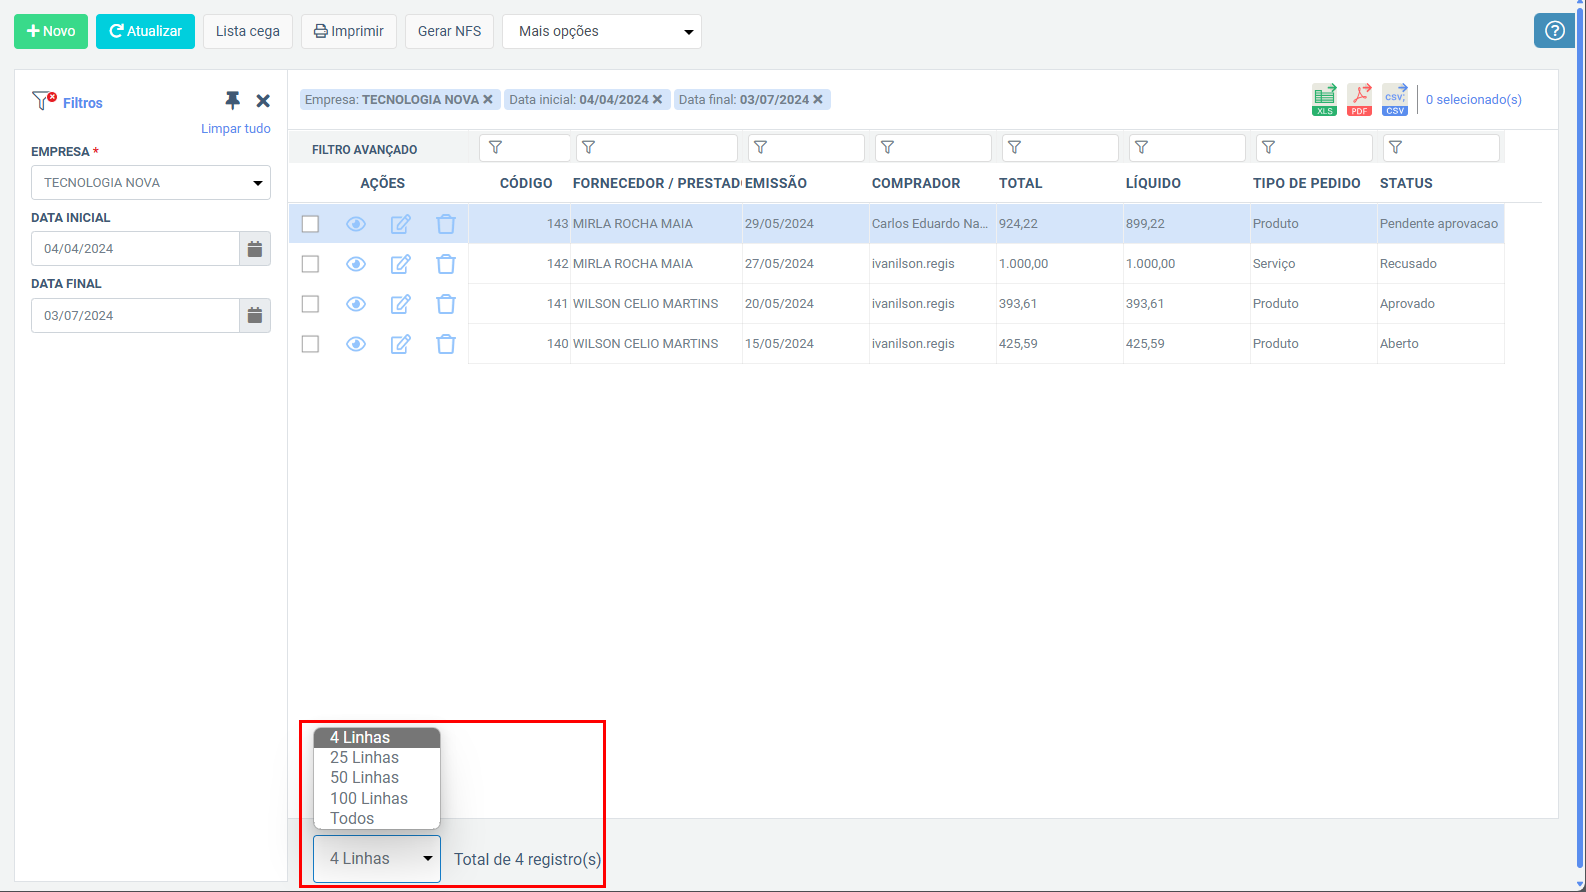Create a new record with Novo

51,31
